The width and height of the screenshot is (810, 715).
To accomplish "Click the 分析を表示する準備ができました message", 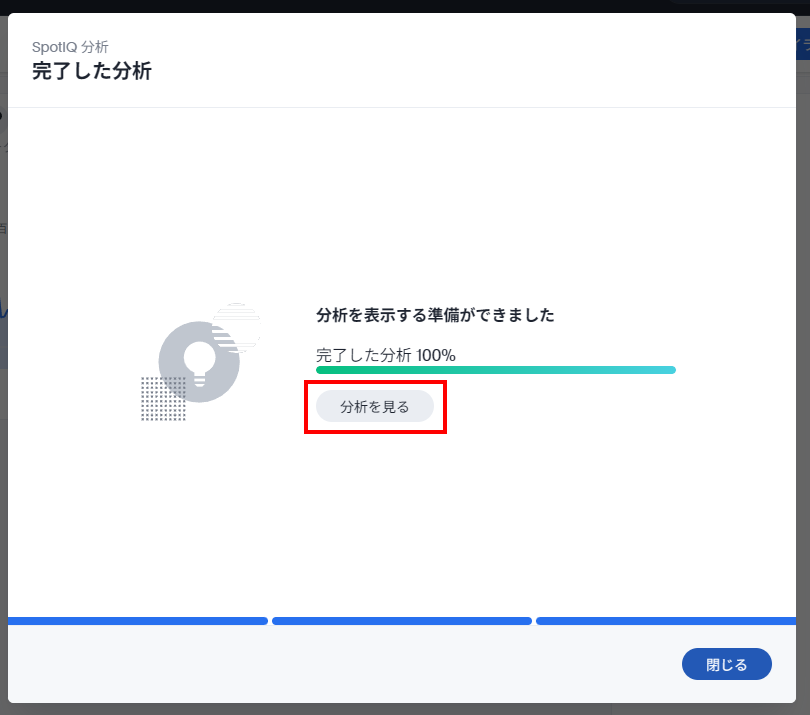I will point(435,315).
